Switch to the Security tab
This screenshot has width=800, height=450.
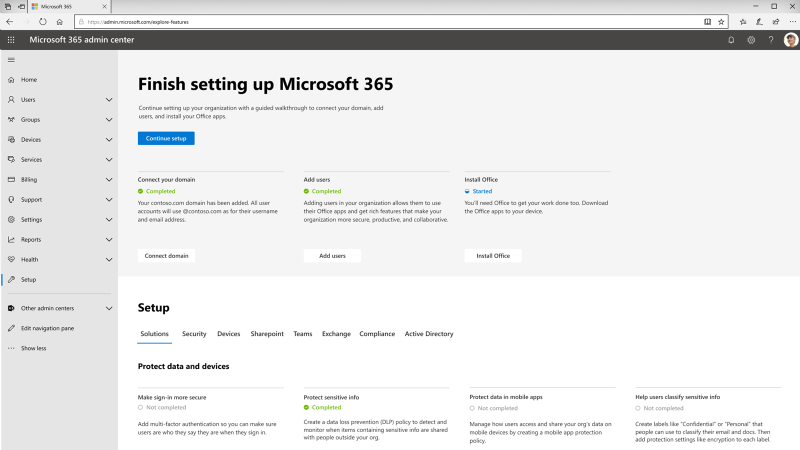tap(194, 334)
